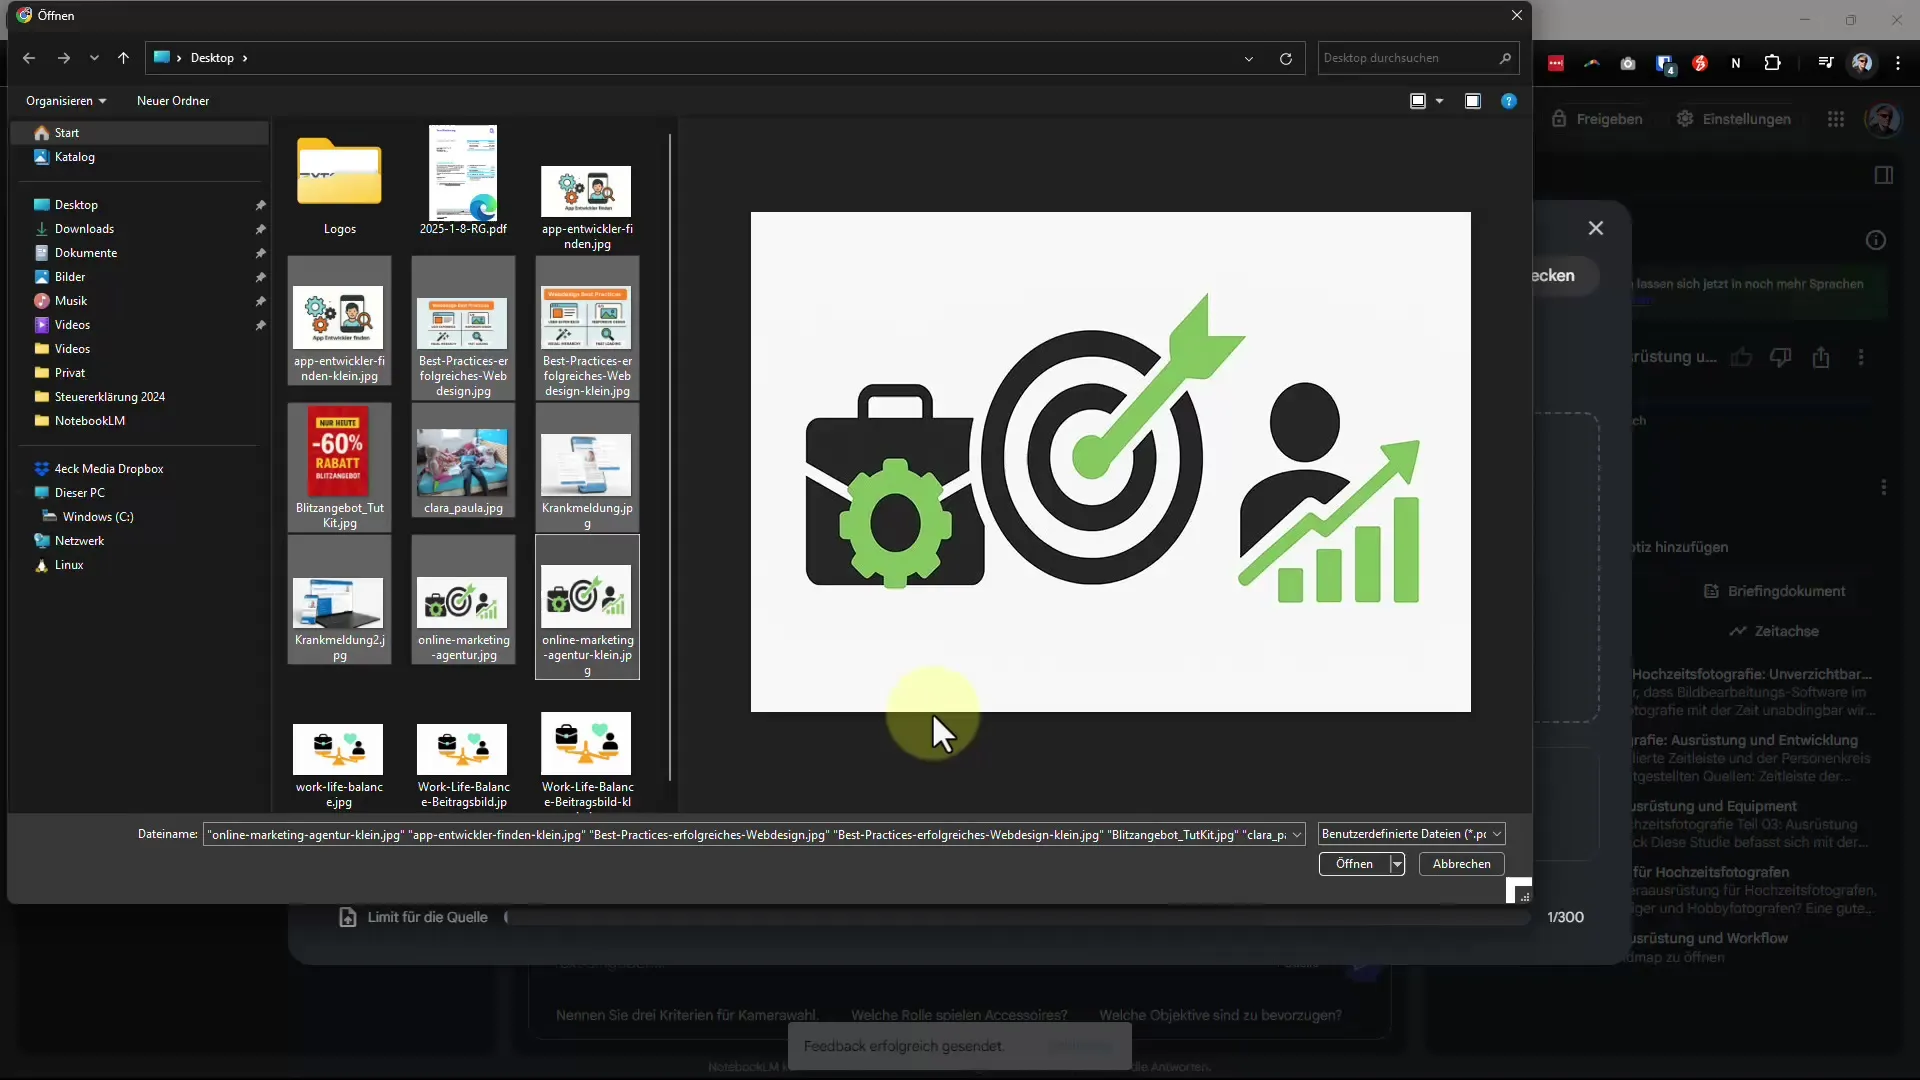Open Google apps grid in NotebookLM
The image size is (1920, 1080).
[1836, 119]
